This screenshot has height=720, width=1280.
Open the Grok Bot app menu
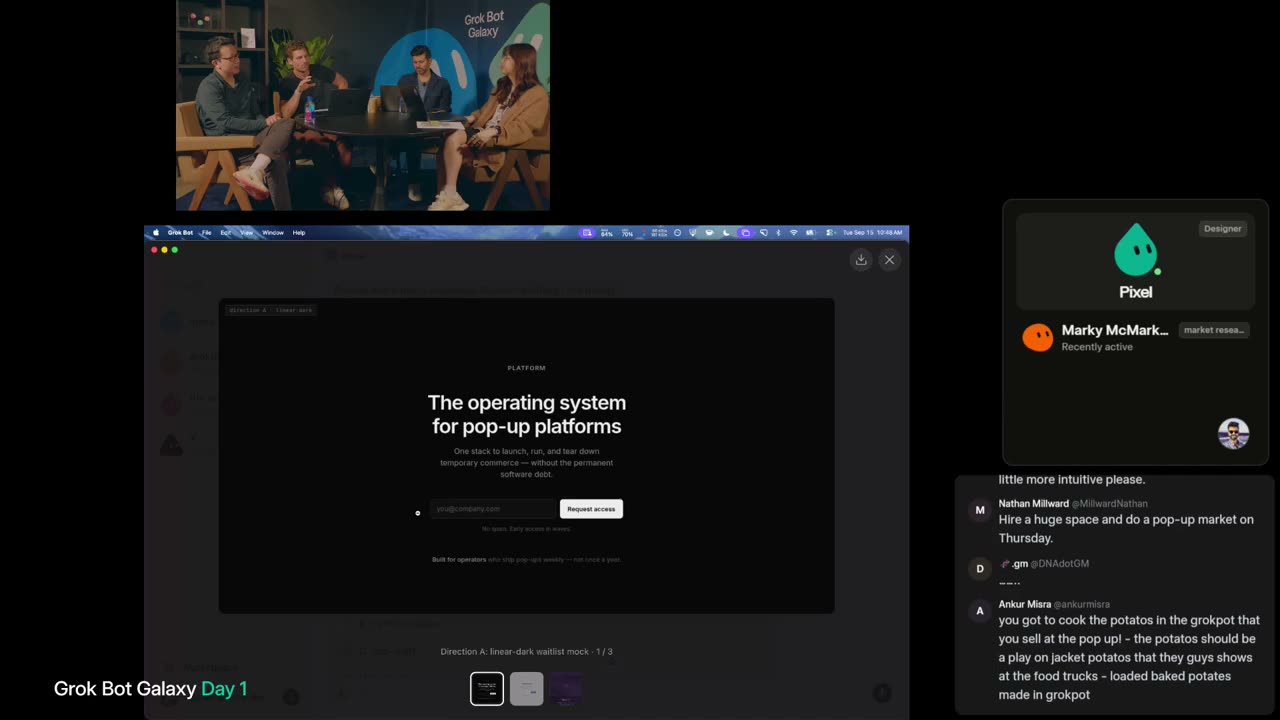tap(180, 233)
